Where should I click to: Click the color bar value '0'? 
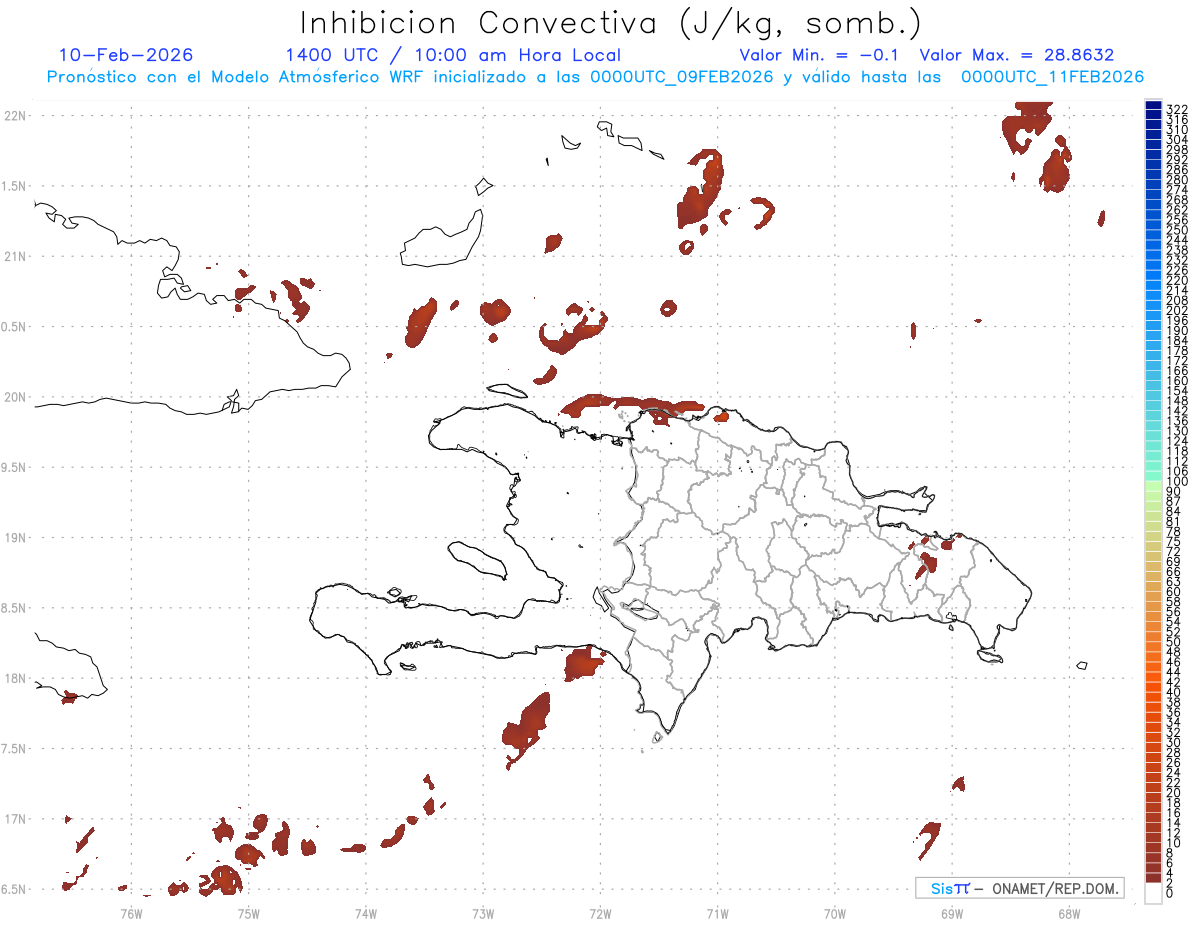pos(1170,892)
